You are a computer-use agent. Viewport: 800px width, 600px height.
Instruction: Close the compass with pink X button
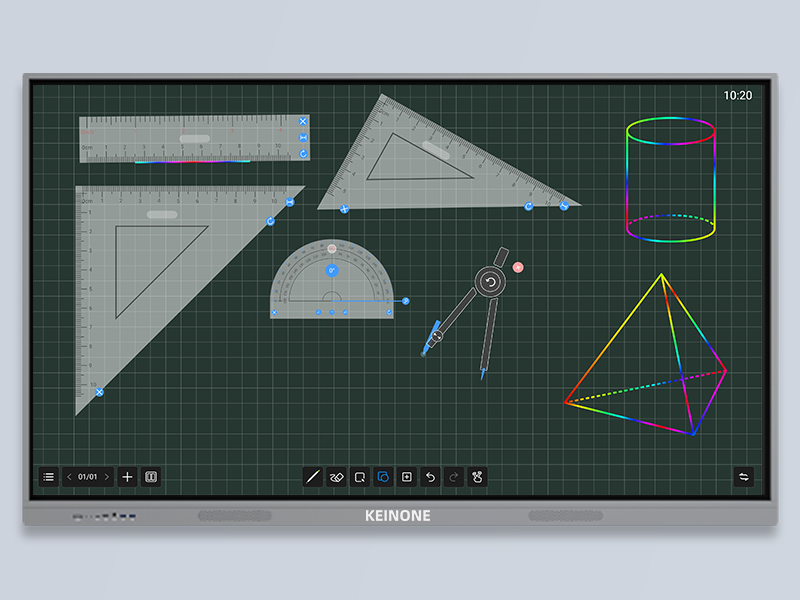518,267
